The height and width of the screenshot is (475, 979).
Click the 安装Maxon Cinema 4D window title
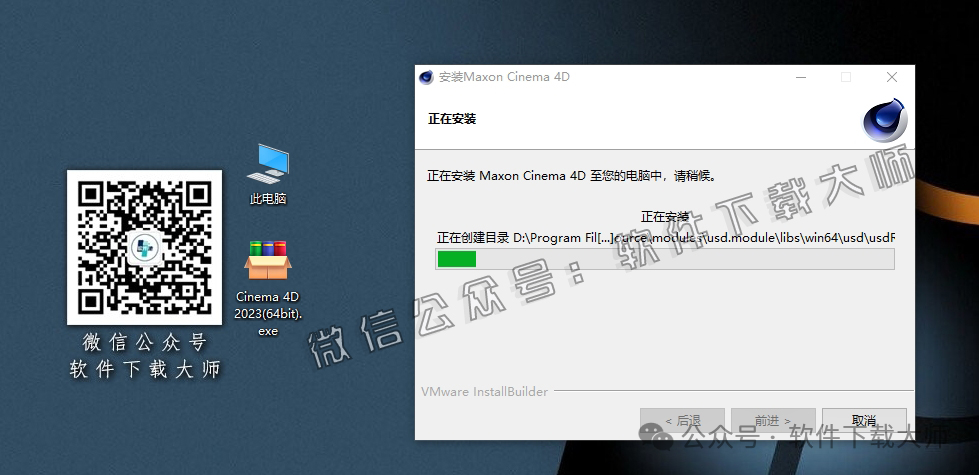point(504,77)
